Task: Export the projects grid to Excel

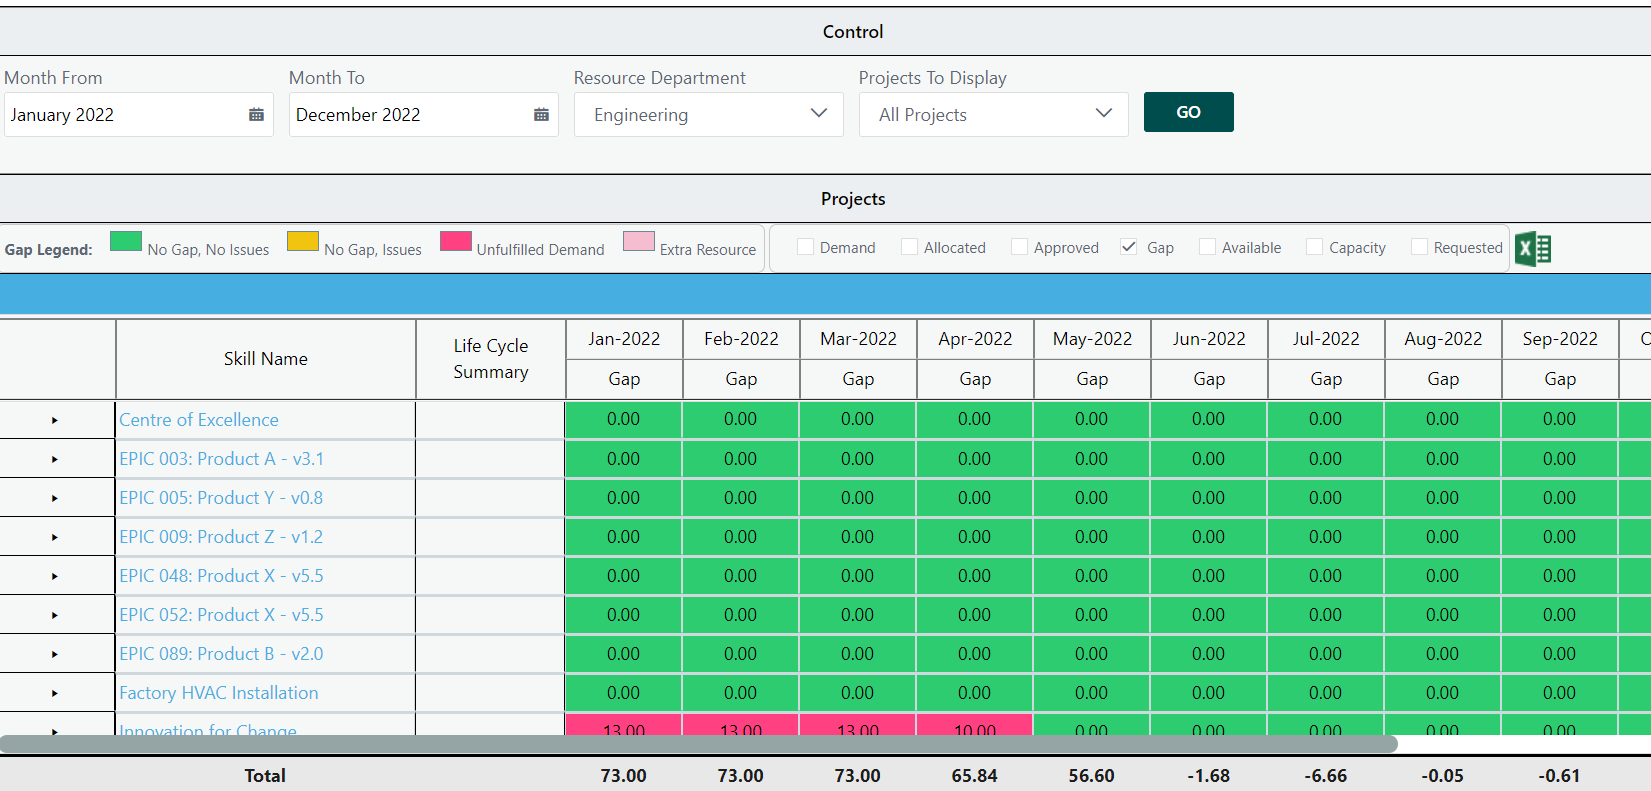Action: (x=1533, y=249)
